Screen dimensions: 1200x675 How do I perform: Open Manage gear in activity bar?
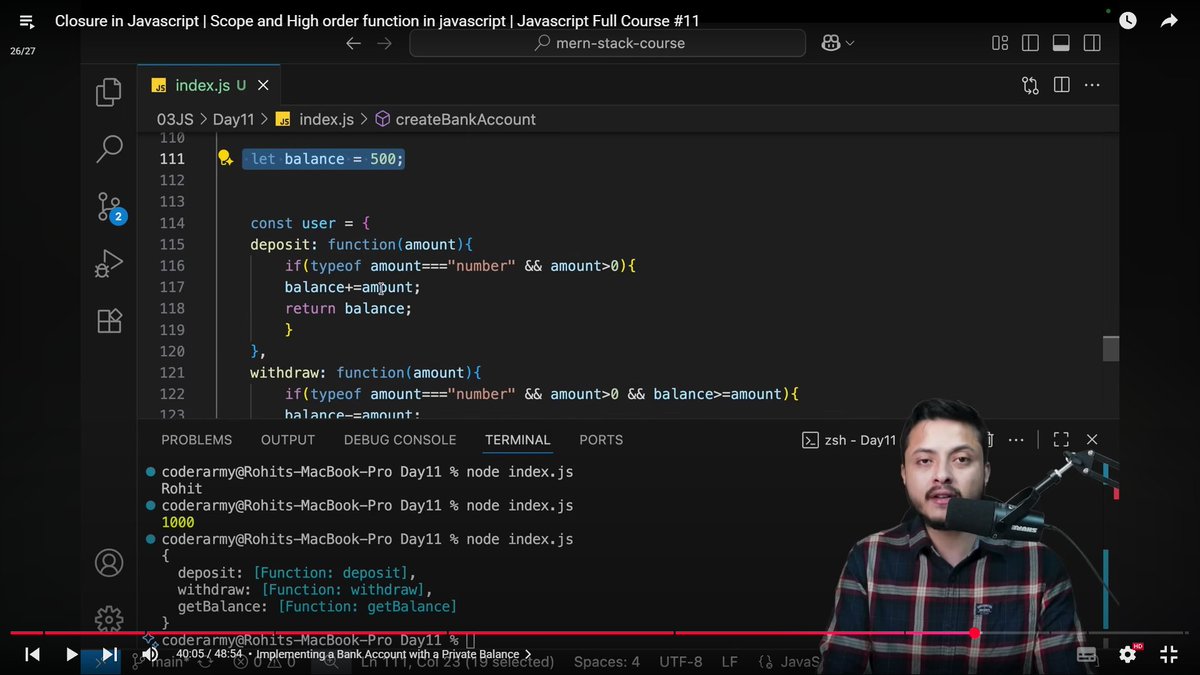click(109, 619)
